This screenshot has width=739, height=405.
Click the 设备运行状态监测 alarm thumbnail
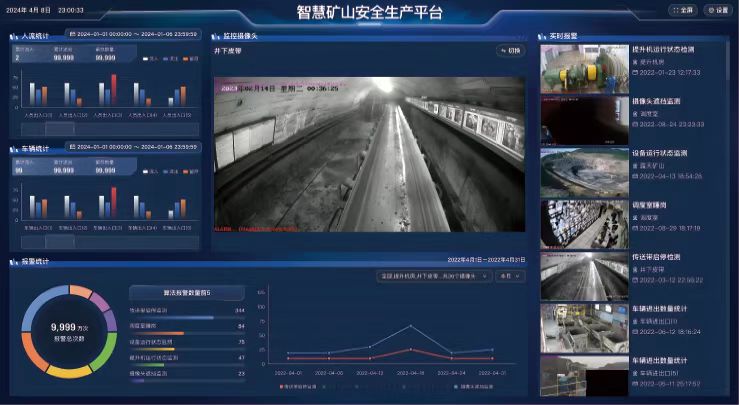click(x=584, y=173)
